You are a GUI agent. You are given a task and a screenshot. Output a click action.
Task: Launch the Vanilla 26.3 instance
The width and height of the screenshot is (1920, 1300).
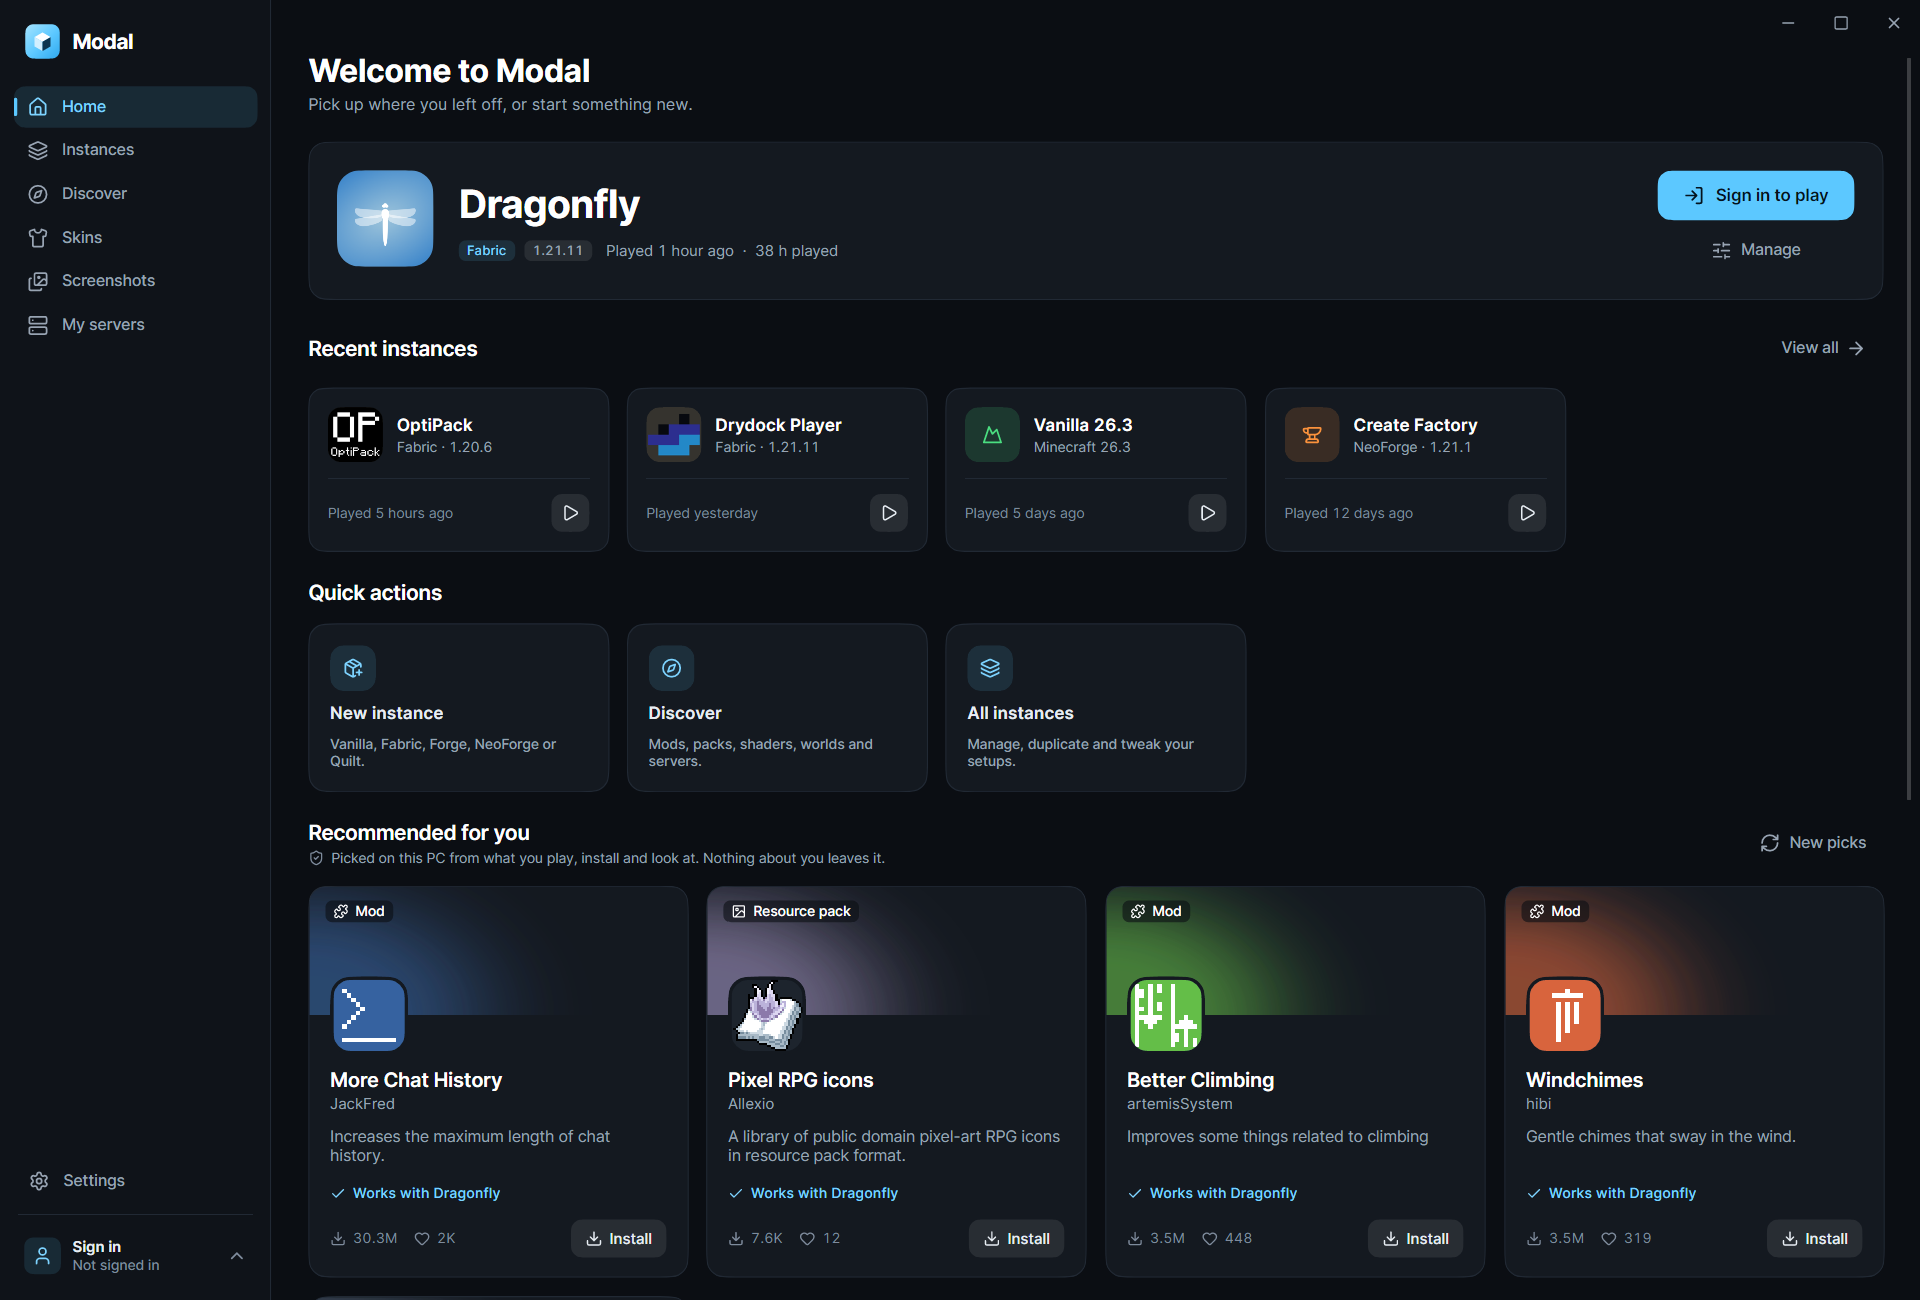coord(1207,513)
